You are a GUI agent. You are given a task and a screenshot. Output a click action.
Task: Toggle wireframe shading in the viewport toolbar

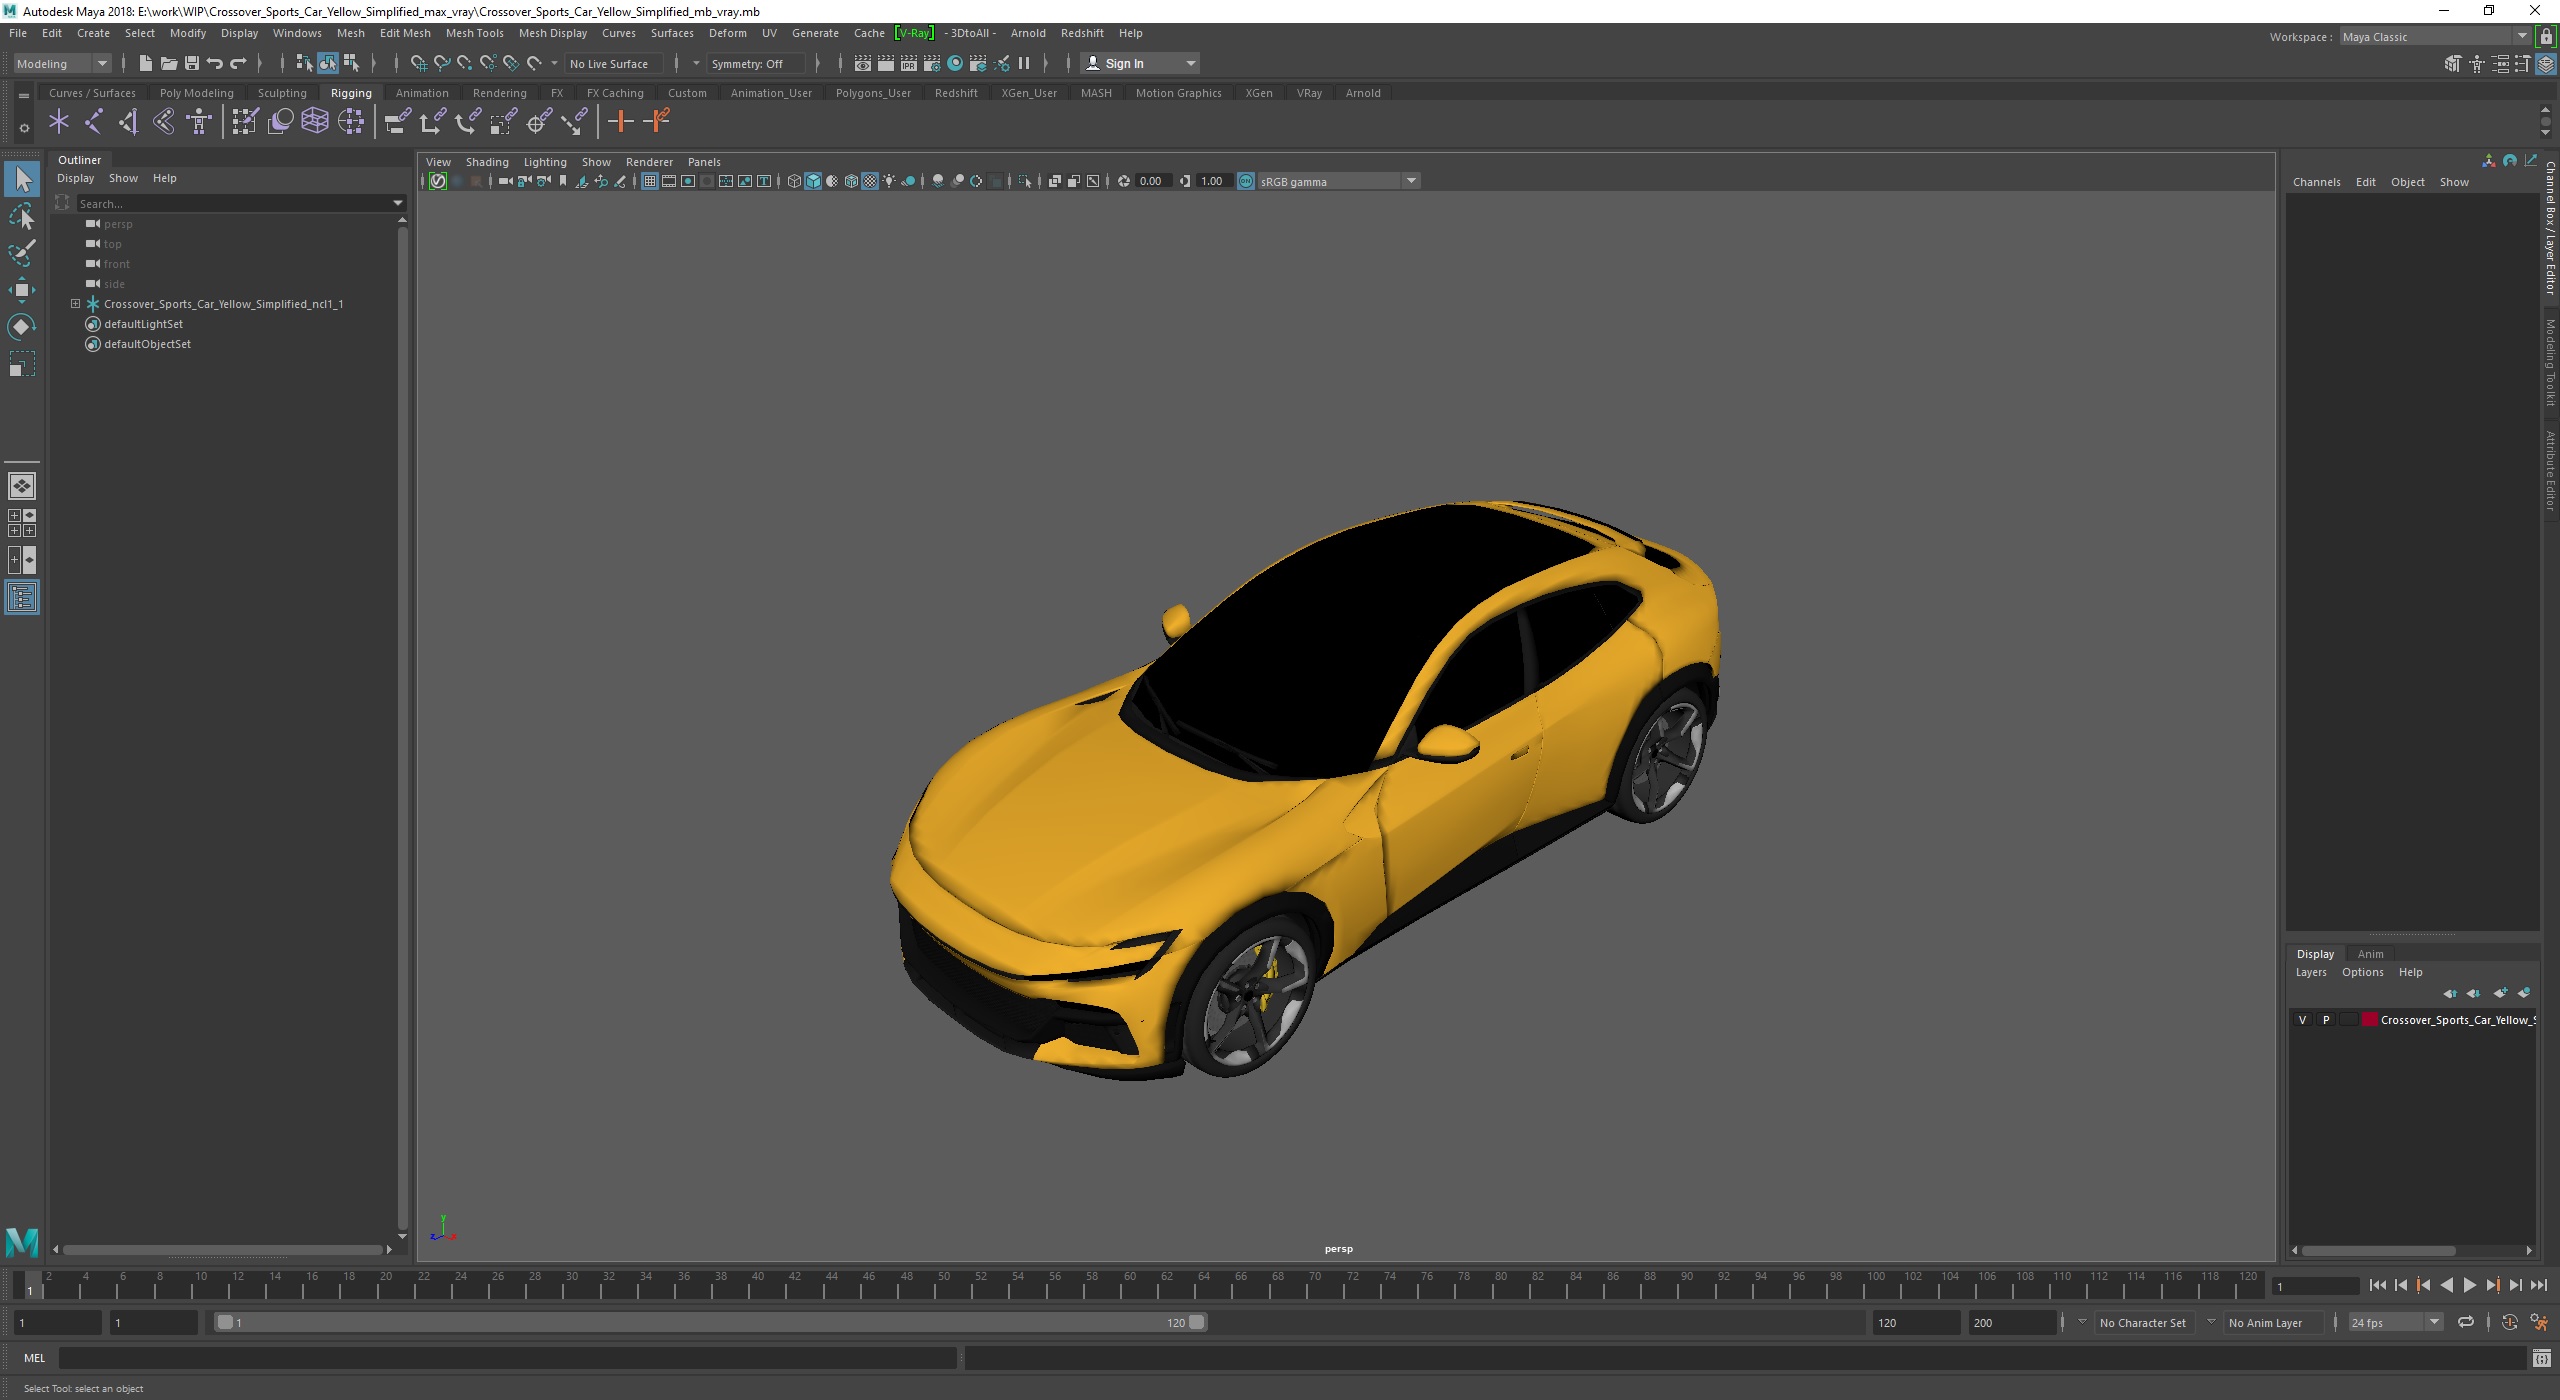tap(794, 181)
